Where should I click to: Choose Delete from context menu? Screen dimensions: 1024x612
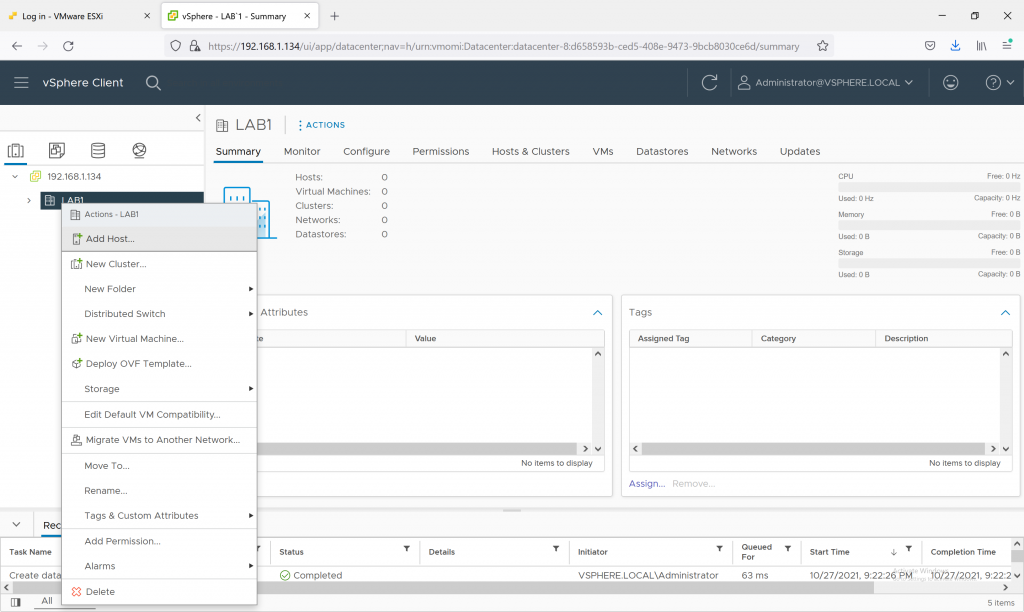[159, 591]
